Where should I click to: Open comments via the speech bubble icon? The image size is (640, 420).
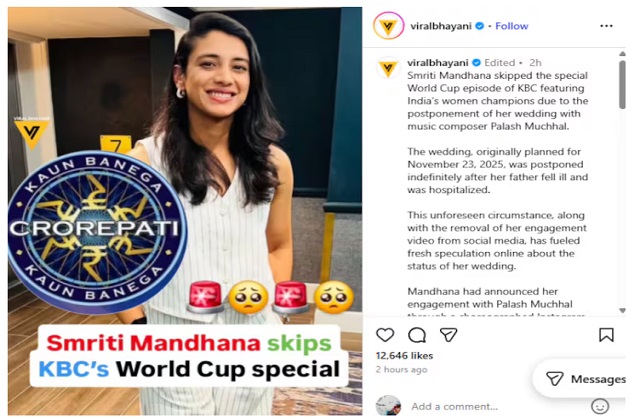coord(417,335)
